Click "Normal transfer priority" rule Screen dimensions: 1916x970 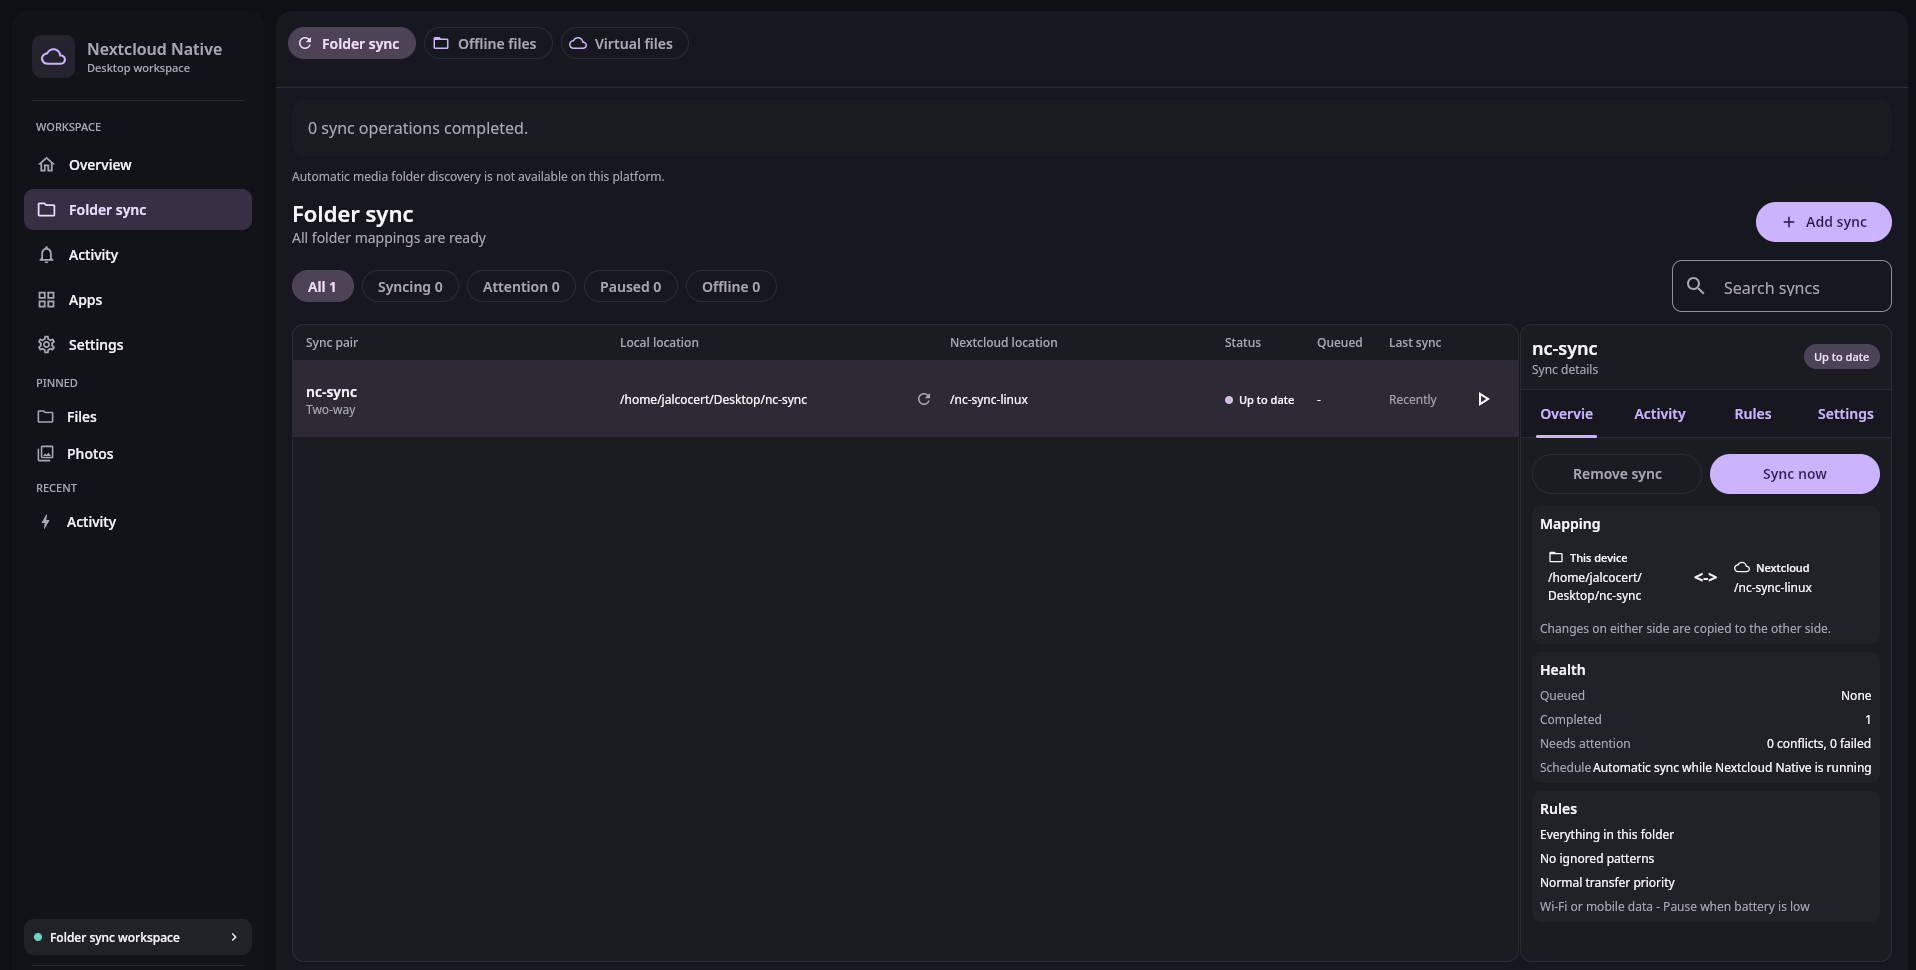click(1607, 882)
